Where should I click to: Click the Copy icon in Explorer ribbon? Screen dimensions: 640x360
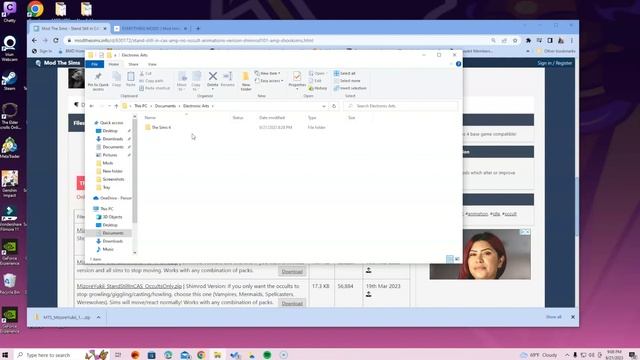point(117,79)
